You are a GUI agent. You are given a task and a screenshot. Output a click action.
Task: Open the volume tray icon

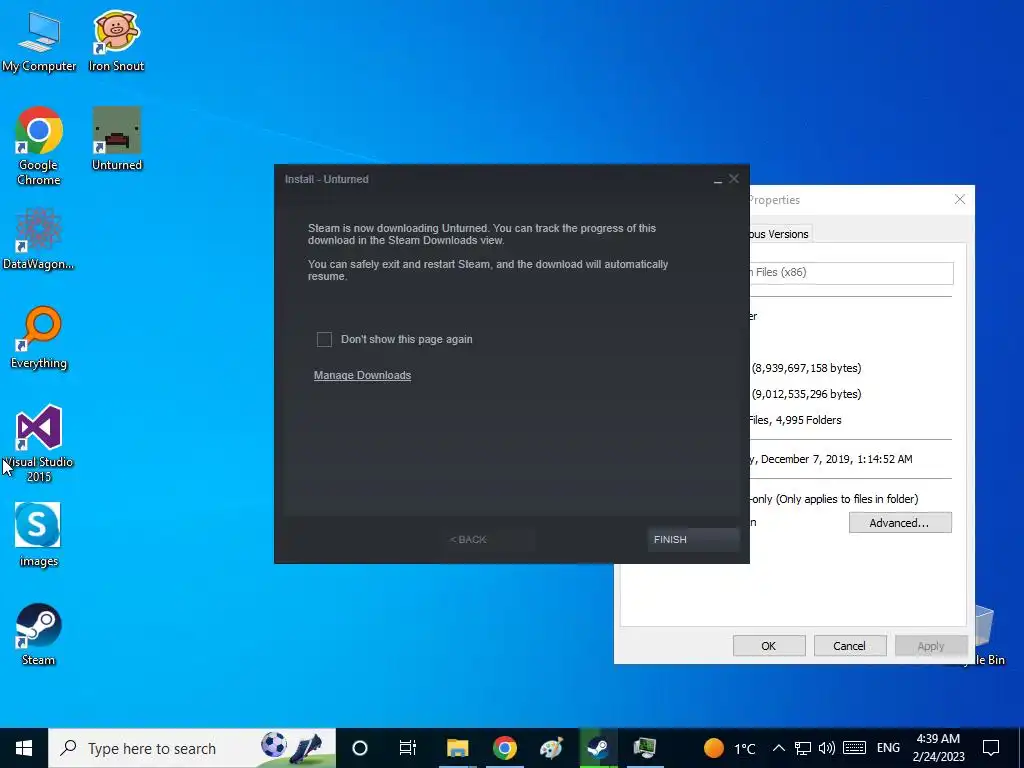[826, 748]
